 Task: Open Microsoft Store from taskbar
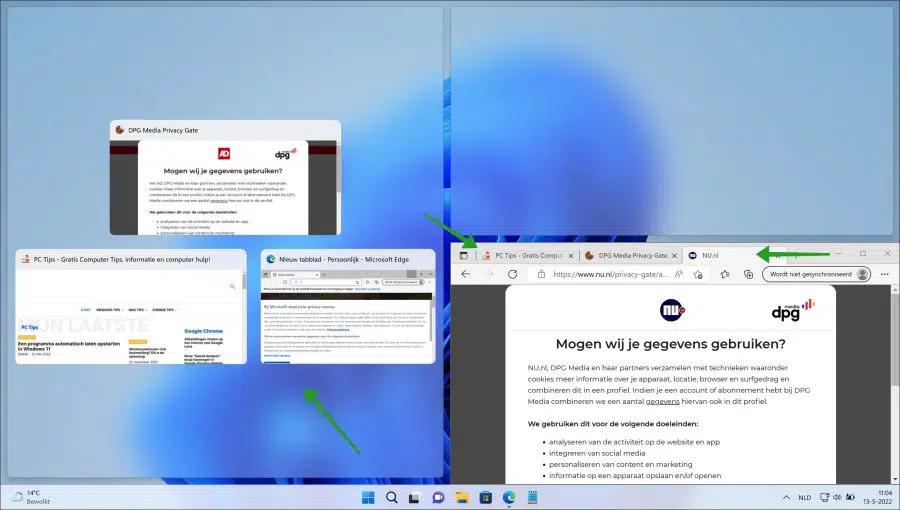(x=486, y=497)
